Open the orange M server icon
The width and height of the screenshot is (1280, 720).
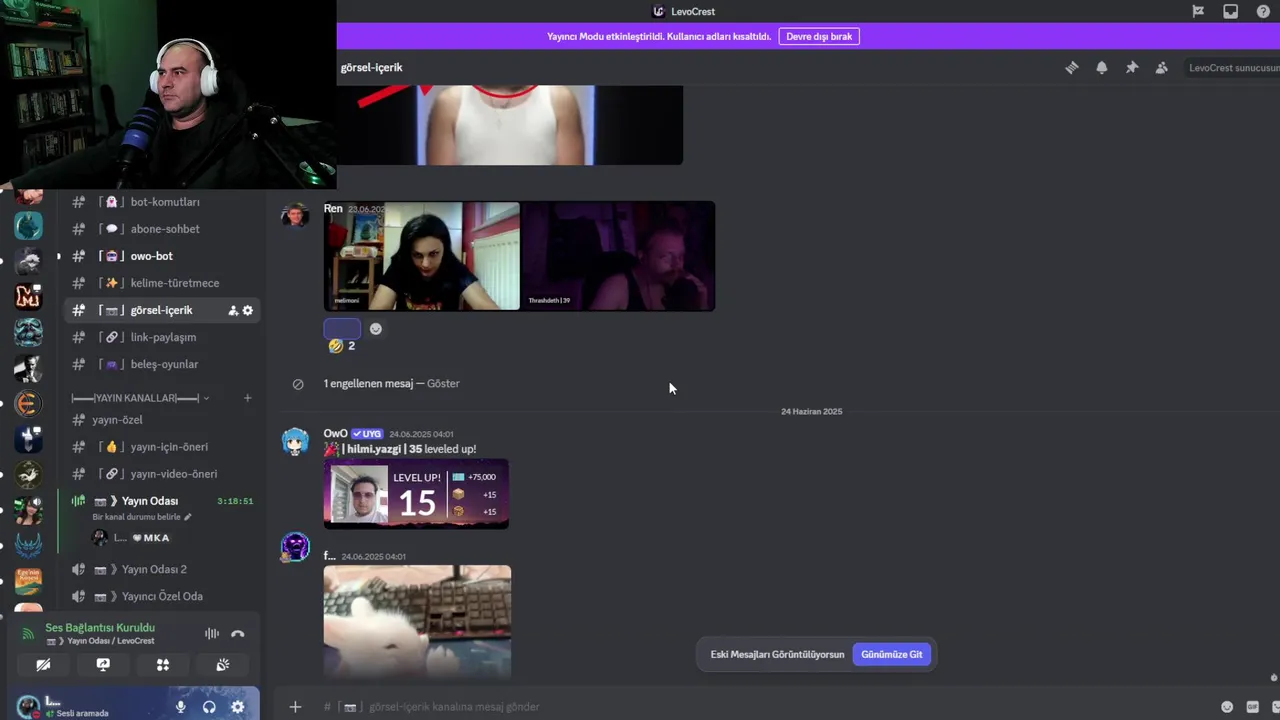click(28, 296)
